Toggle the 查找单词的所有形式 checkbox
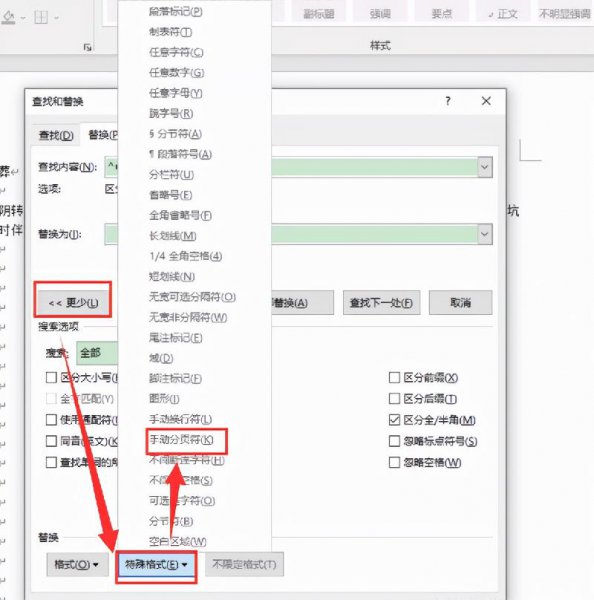The image size is (594, 600). (x=51, y=462)
